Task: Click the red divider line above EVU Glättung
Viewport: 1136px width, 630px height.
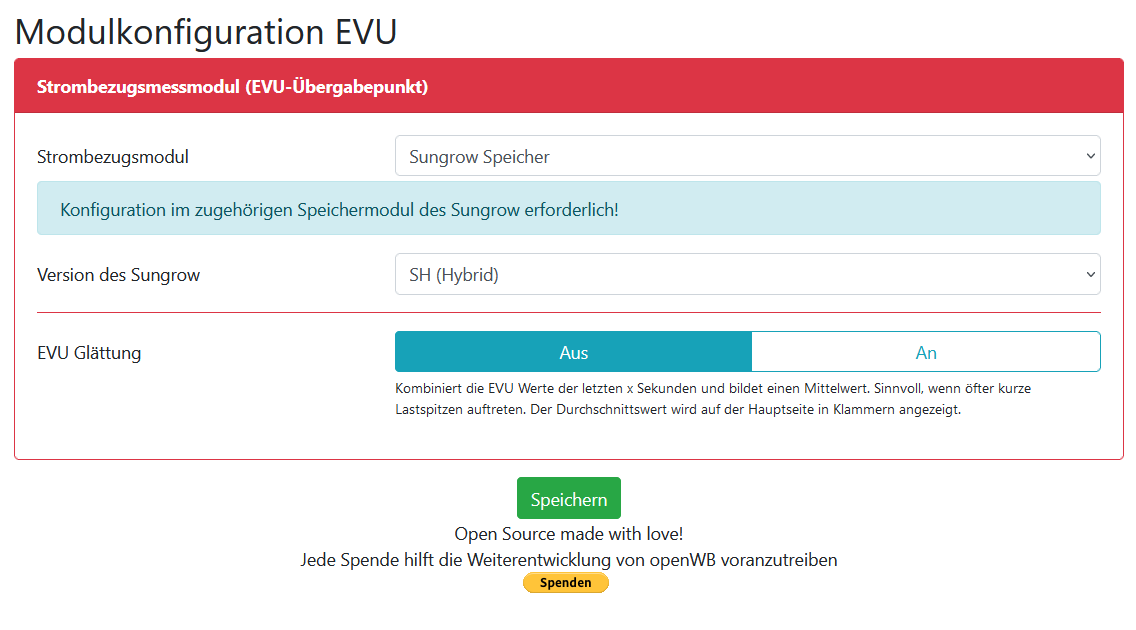Action: pos(568,313)
